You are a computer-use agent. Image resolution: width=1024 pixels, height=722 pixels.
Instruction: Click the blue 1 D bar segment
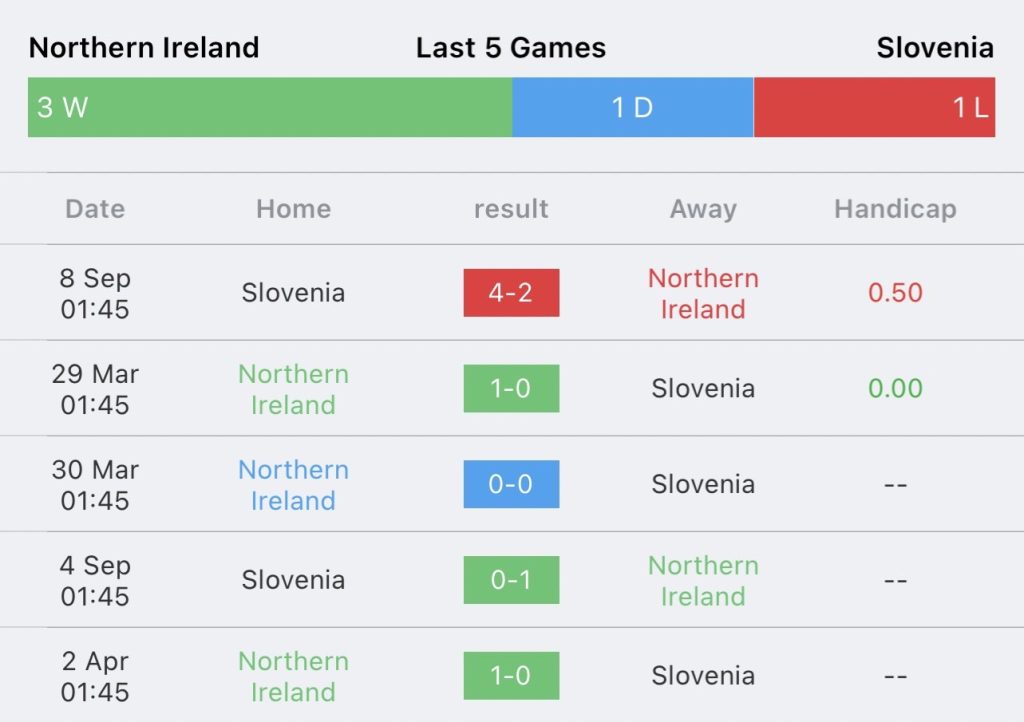coord(633,107)
